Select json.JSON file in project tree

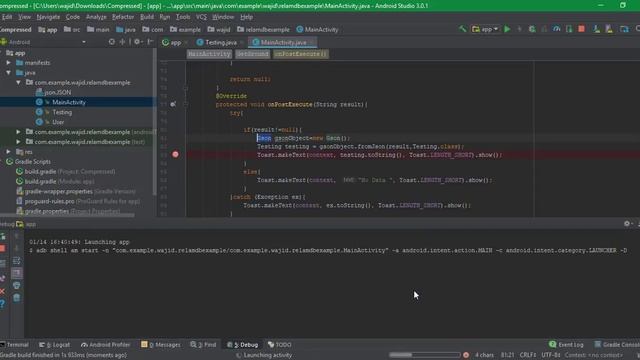(x=53, y=92)
